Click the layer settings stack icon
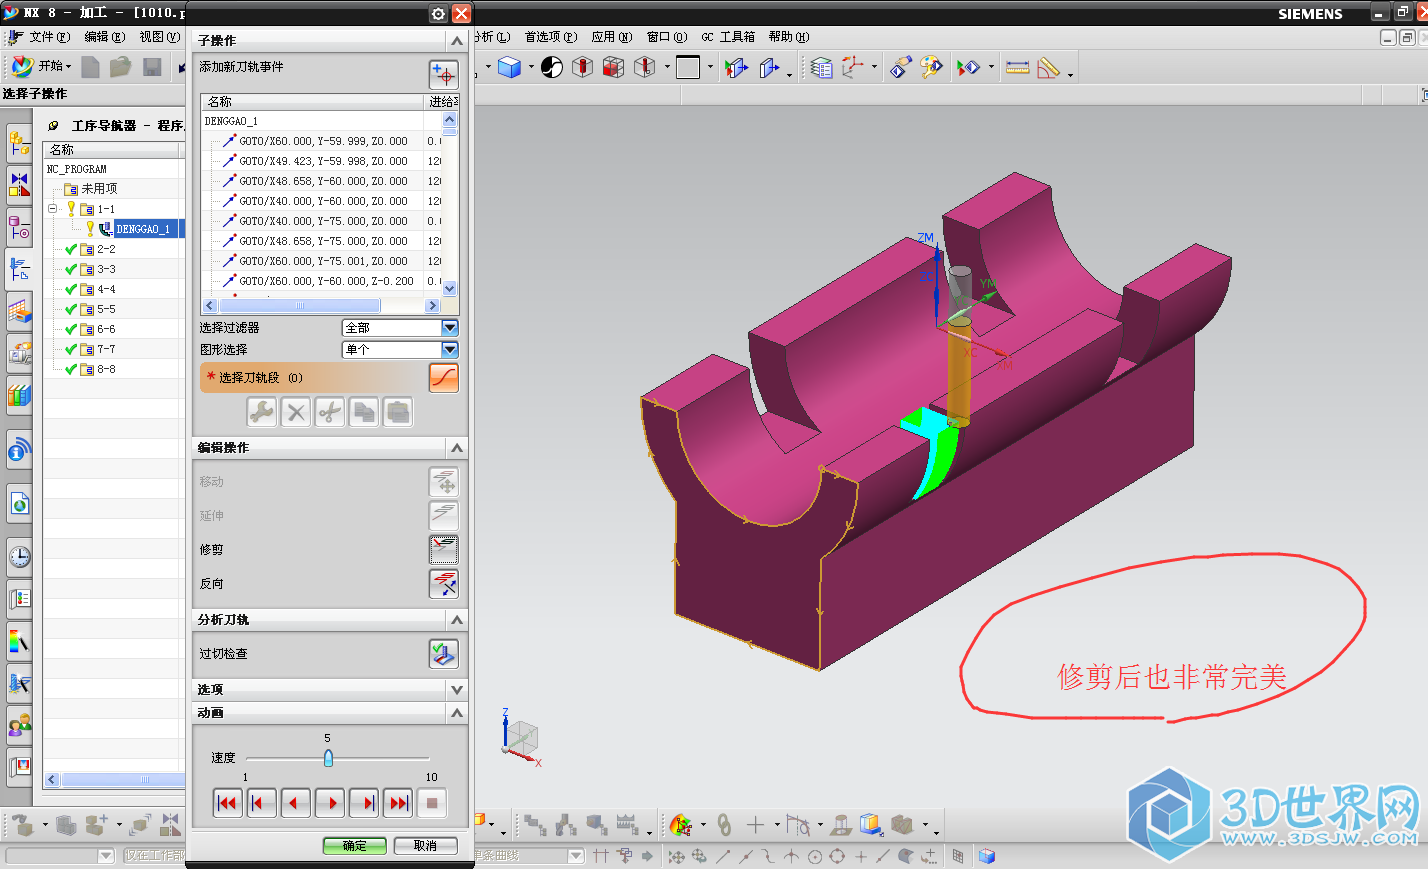The image size is (1428, 869). 822,67
